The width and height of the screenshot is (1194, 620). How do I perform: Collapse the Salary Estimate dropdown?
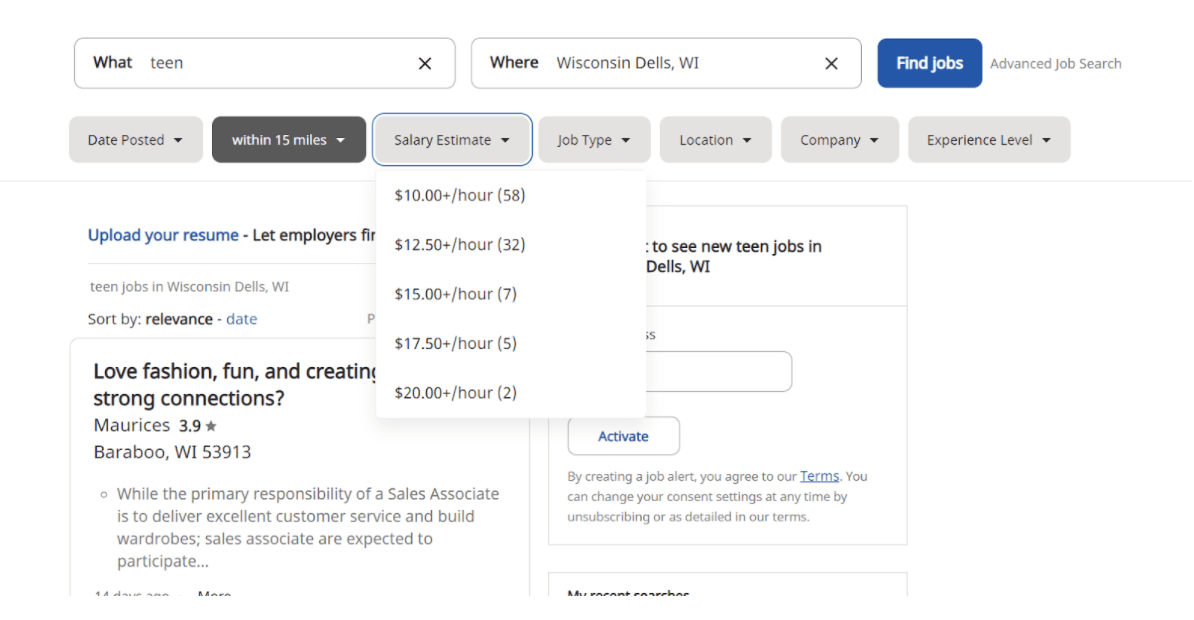click(452, 139)
